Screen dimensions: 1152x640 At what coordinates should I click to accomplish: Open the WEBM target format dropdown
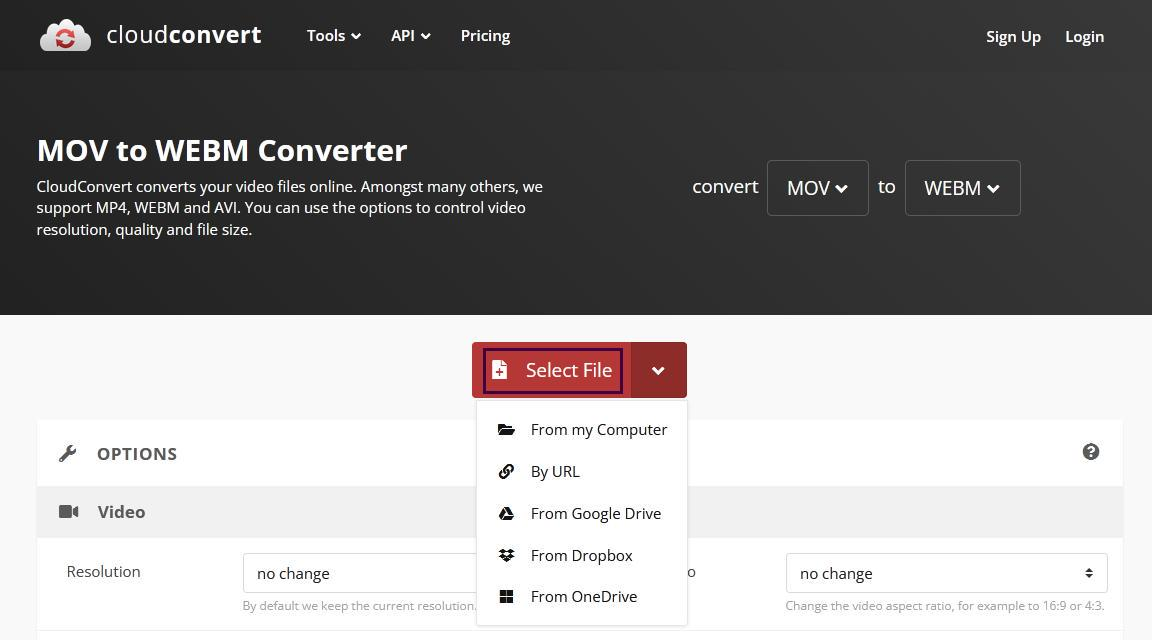click(961, 187)
